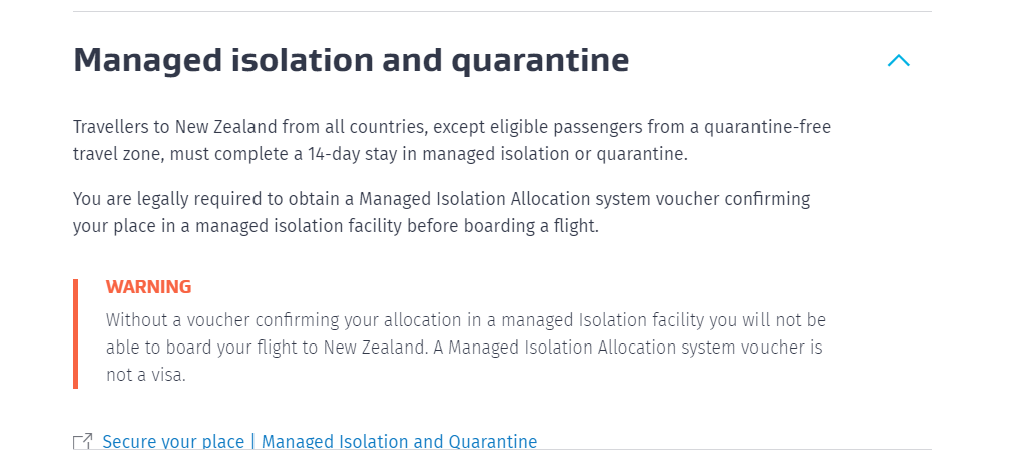The image size is (1011, 460).
Task: Select the warning paragraph about voucher allocation
Action: point(464,347)
